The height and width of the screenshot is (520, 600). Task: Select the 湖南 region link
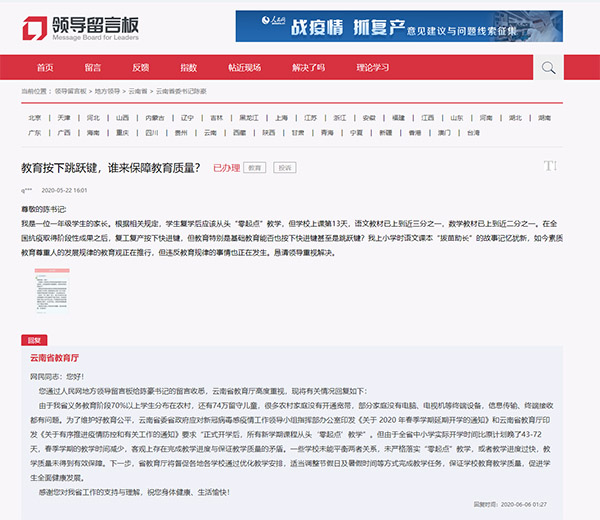point(544,118)
